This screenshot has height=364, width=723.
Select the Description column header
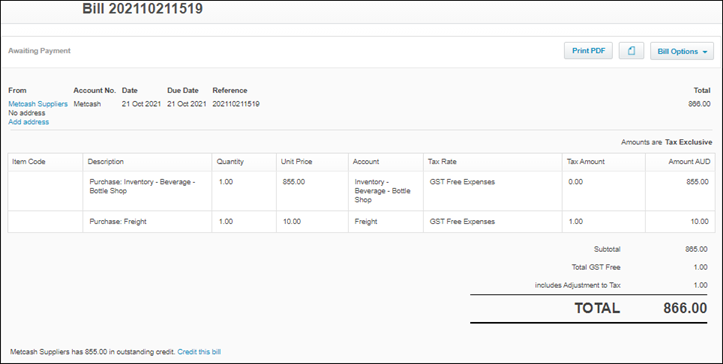click(x=147, y=162)
